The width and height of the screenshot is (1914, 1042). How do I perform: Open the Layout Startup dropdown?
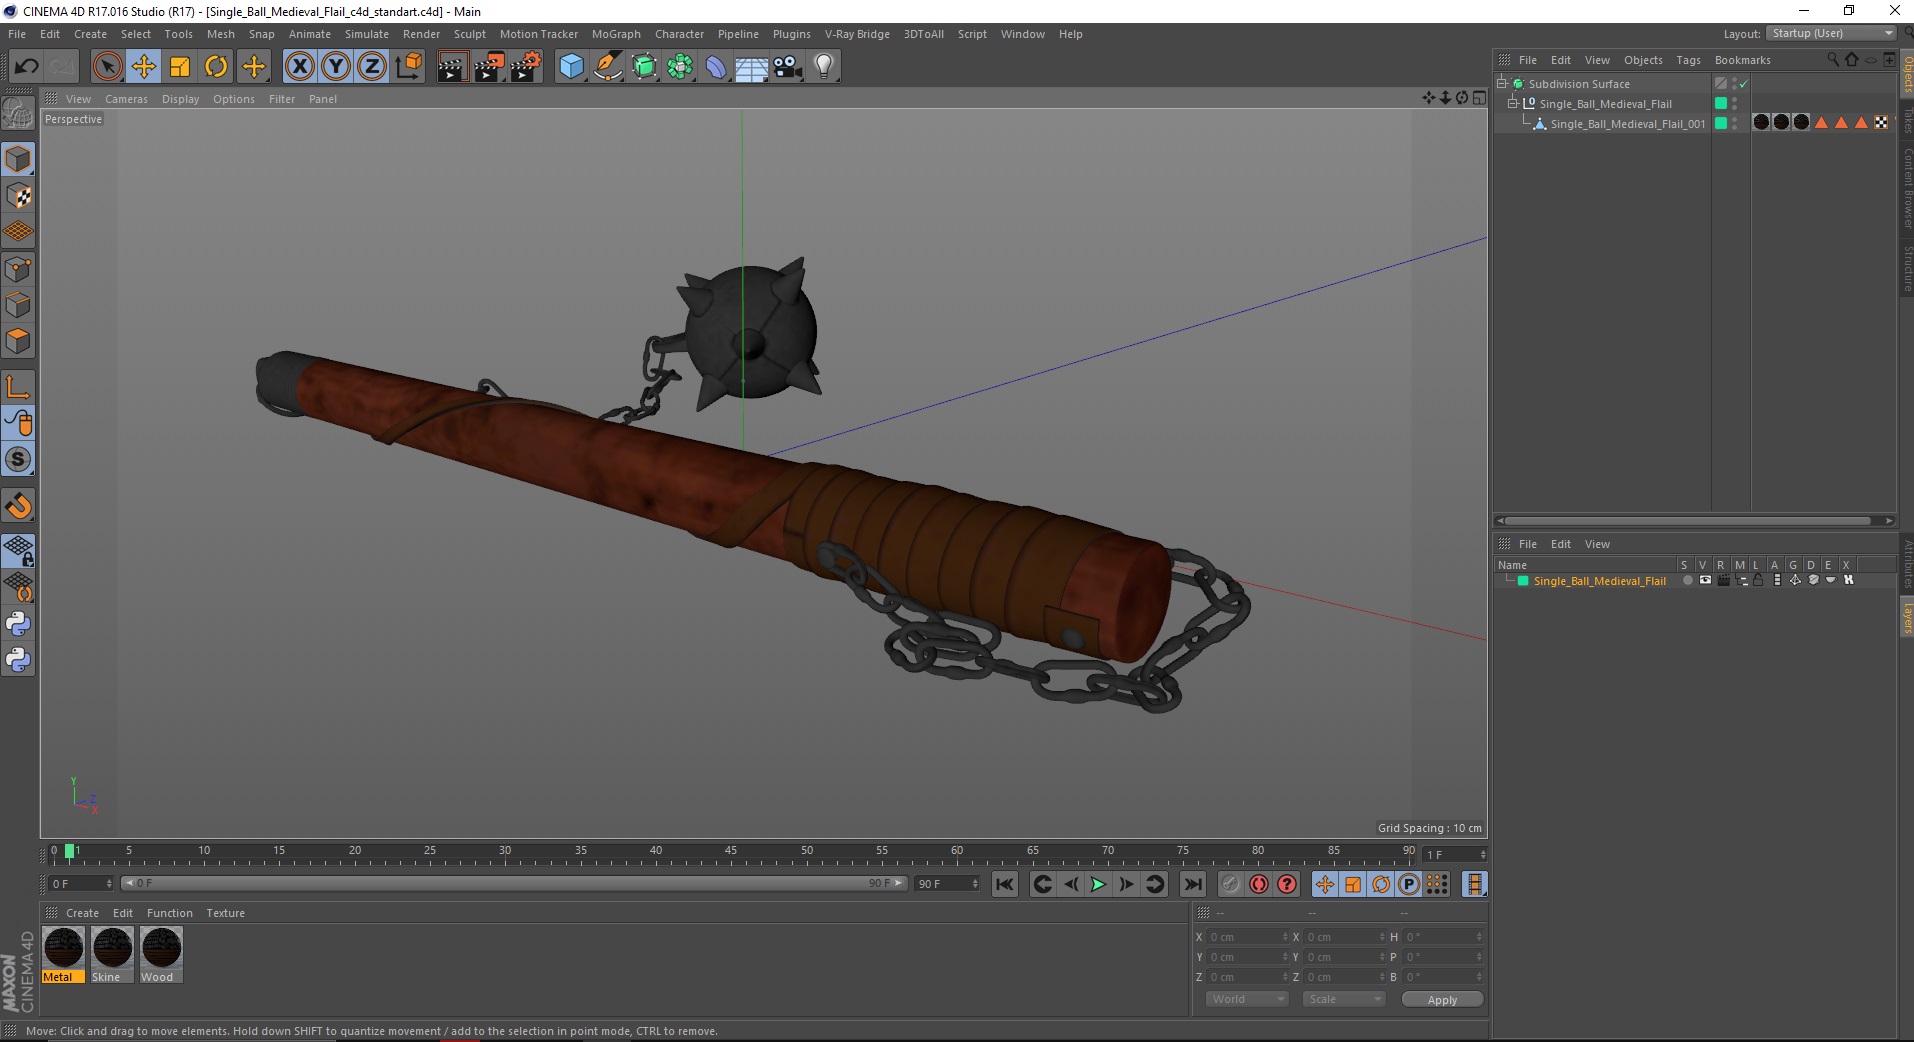point(1831,33)
